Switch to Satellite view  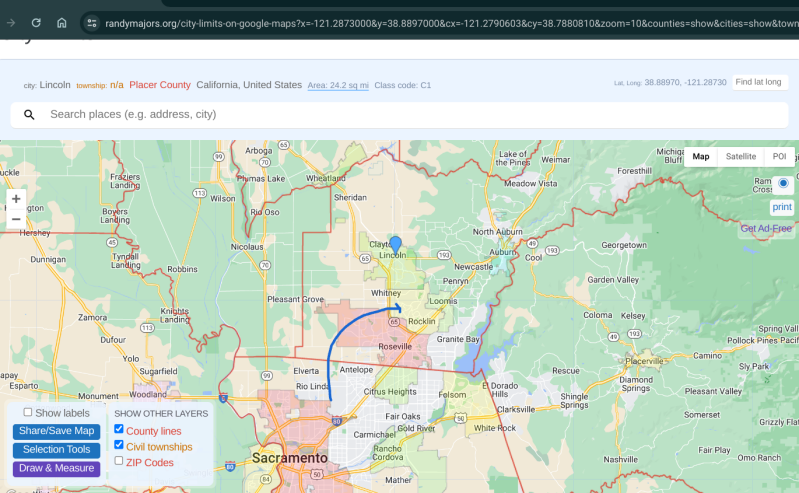point(740,157)
